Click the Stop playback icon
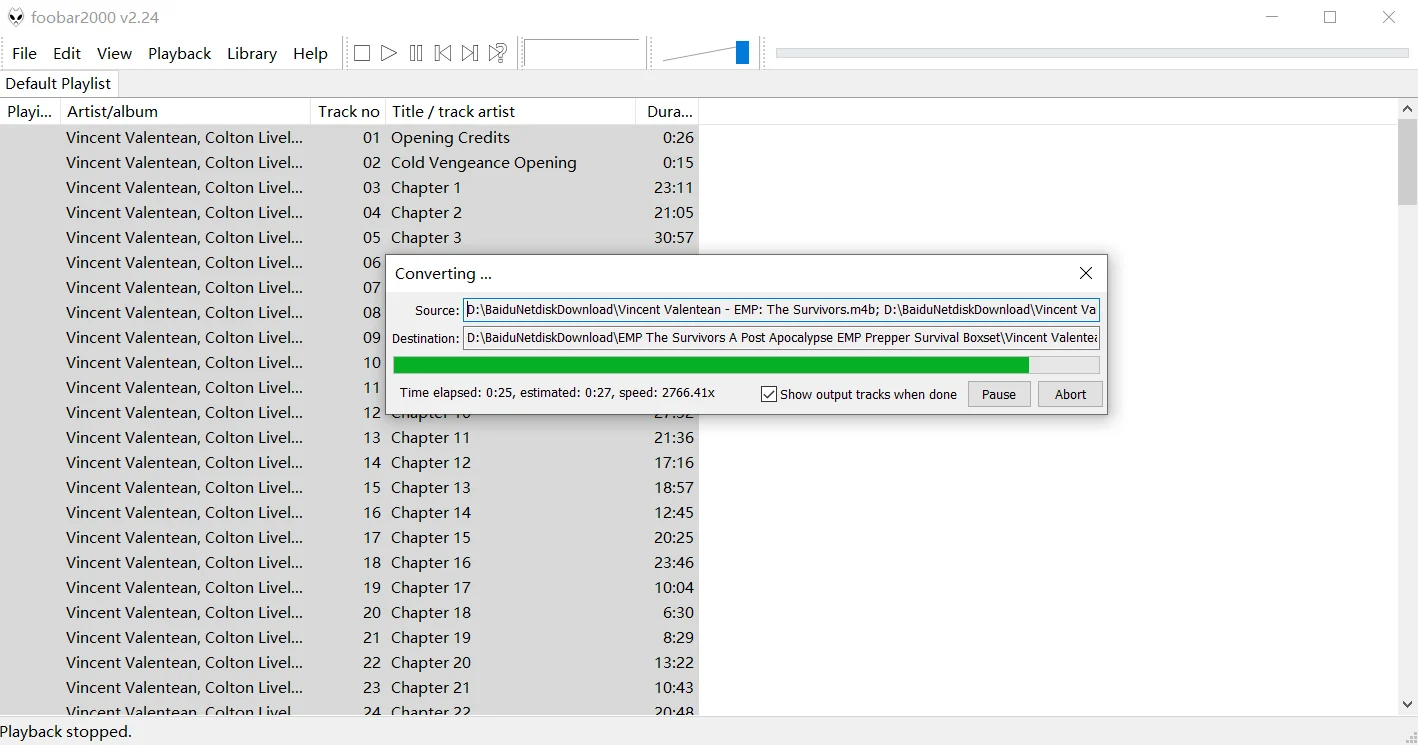The image size is (1418, 745). click(362, 53)
